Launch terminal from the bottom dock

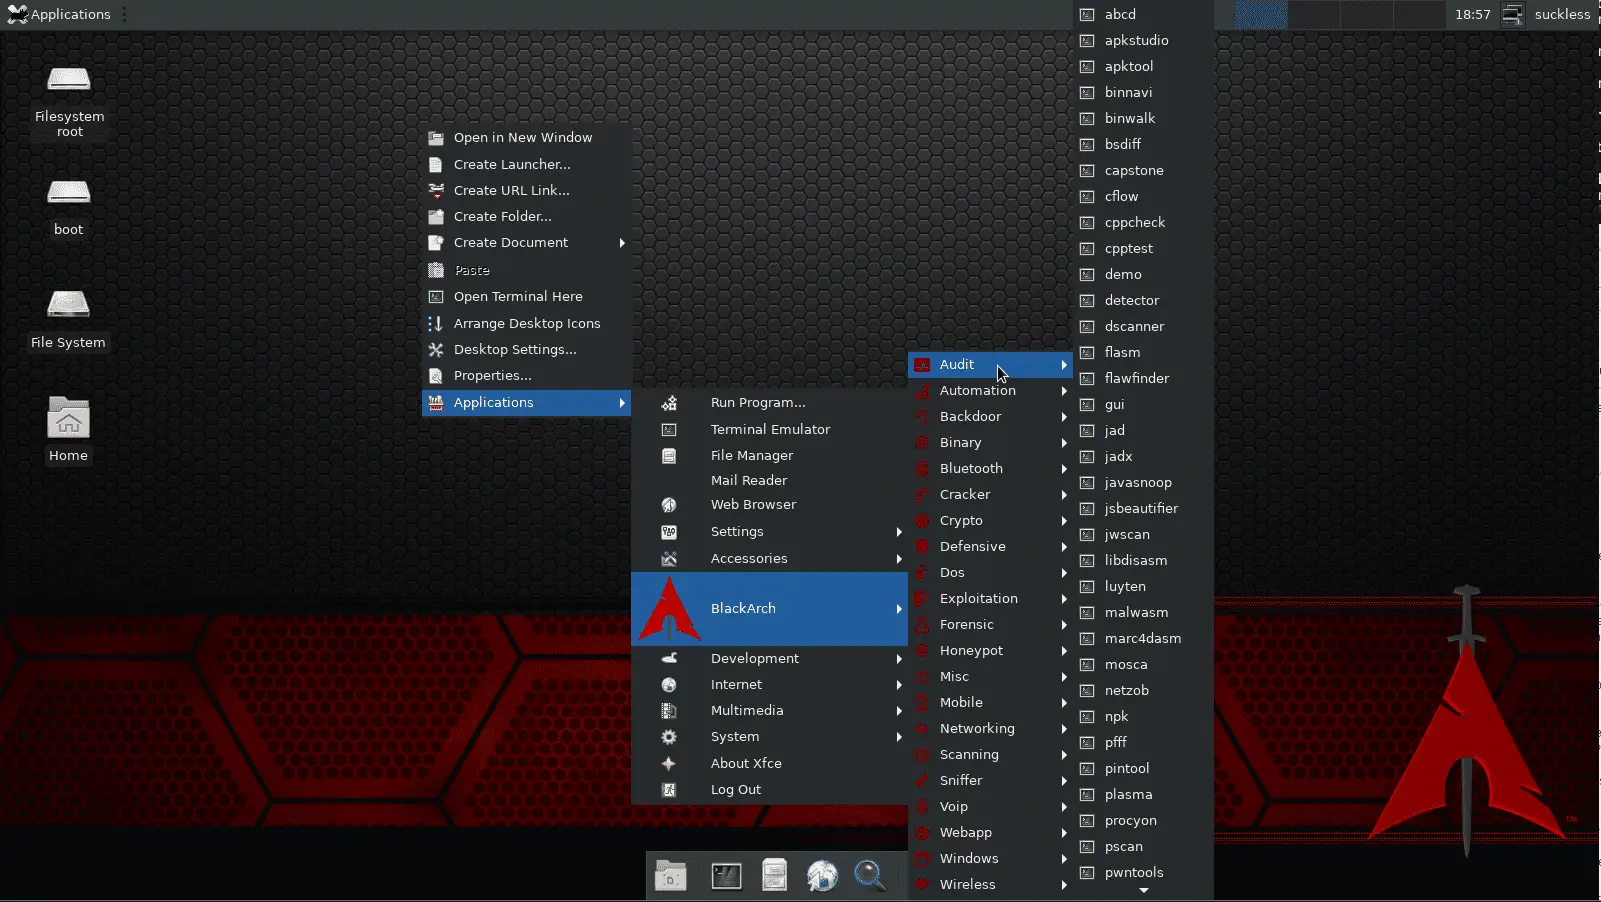[726, 876]
